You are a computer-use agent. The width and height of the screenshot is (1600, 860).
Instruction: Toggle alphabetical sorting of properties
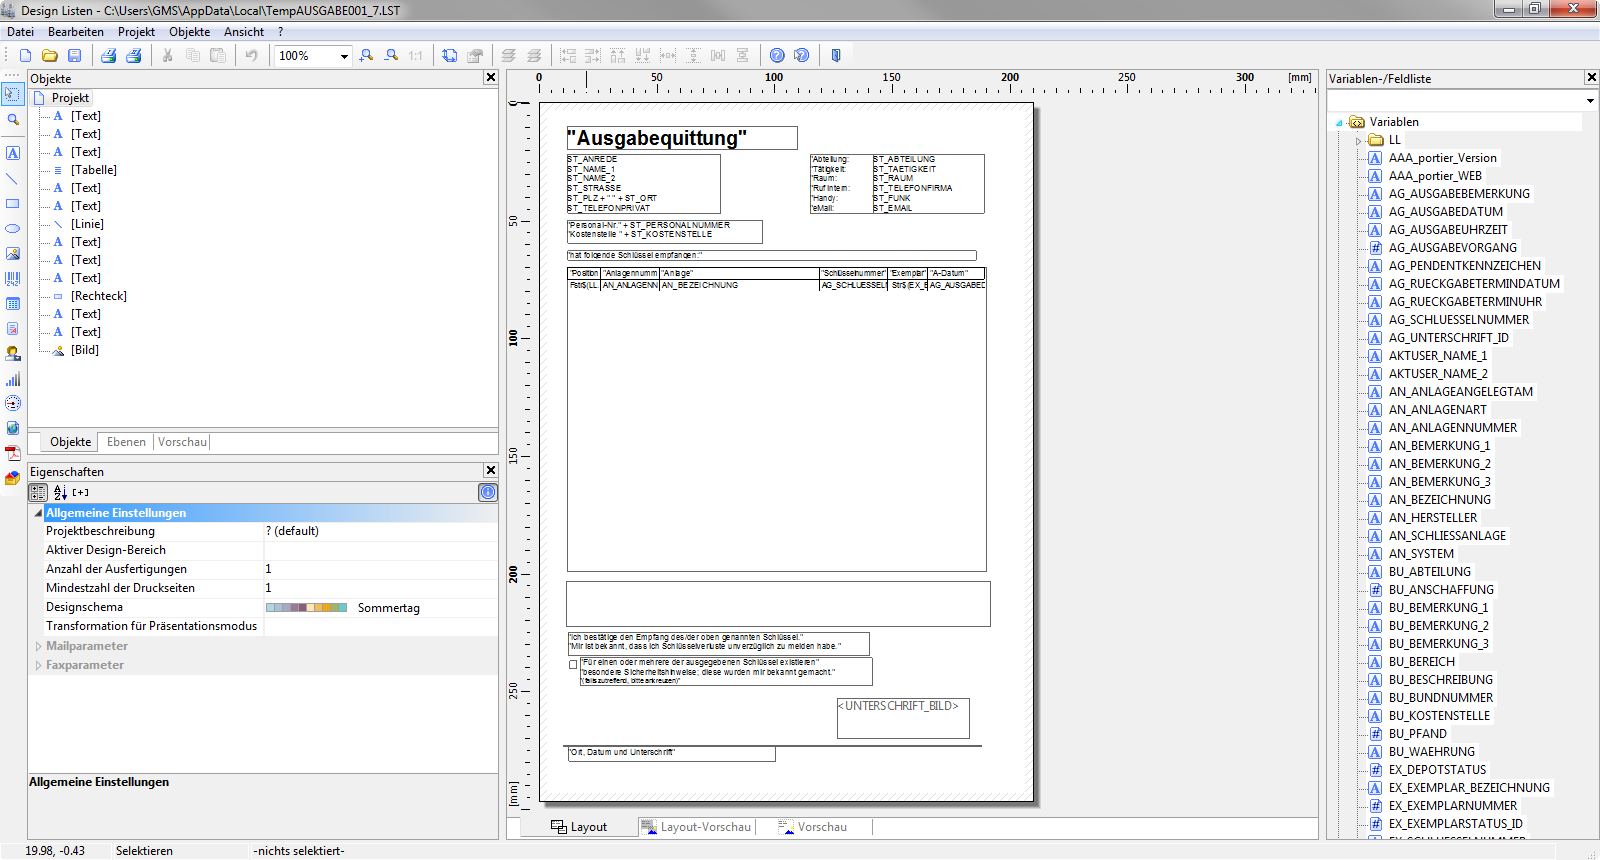pyautogui.click(x=60, y=492)
